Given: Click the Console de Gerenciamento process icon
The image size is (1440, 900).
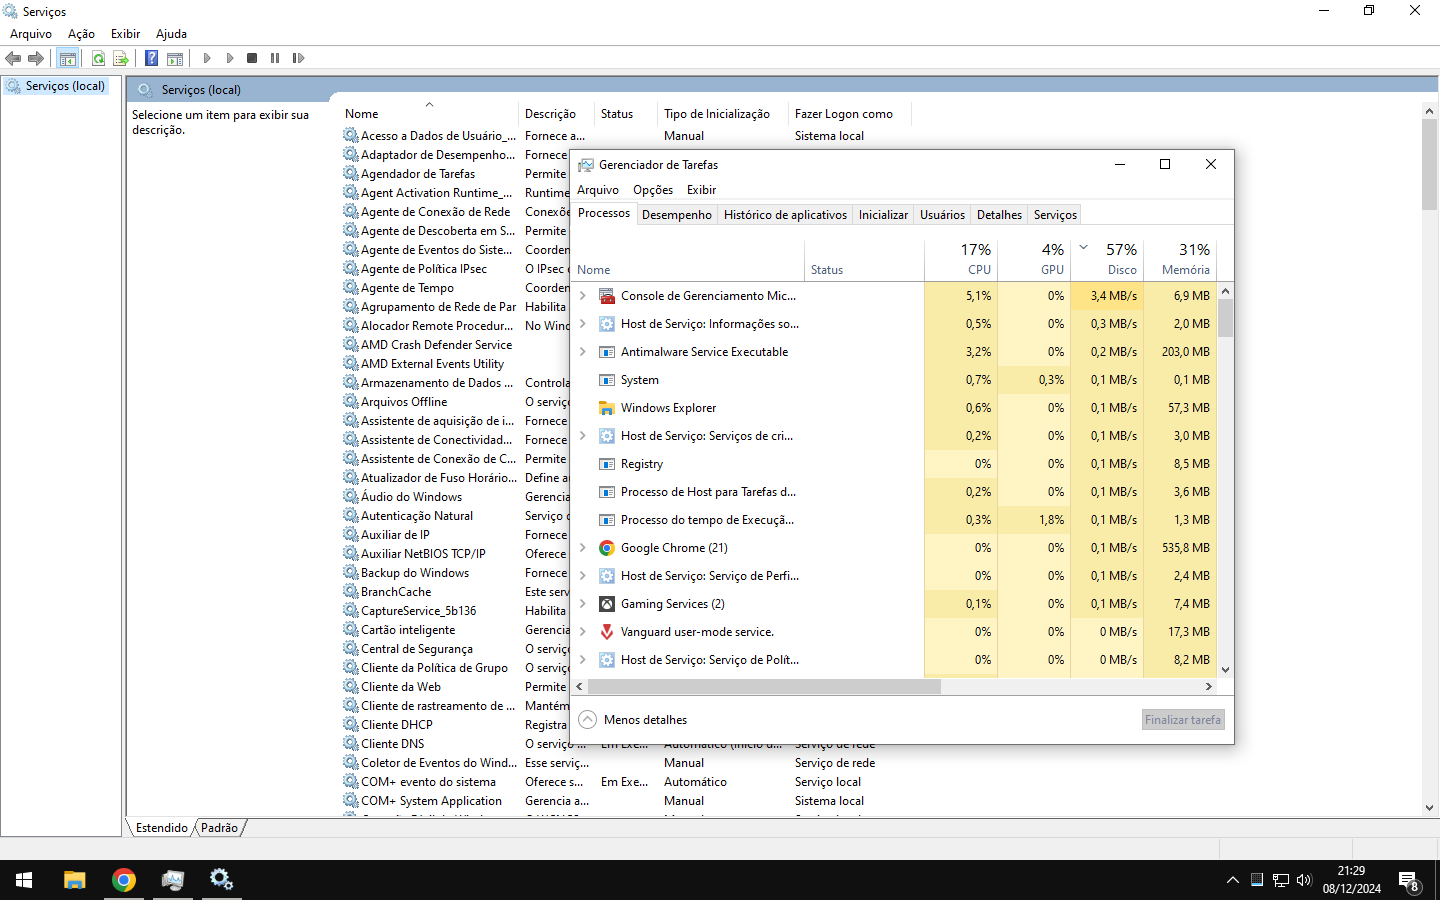Looking at the screenshot, I should (607, 296).
